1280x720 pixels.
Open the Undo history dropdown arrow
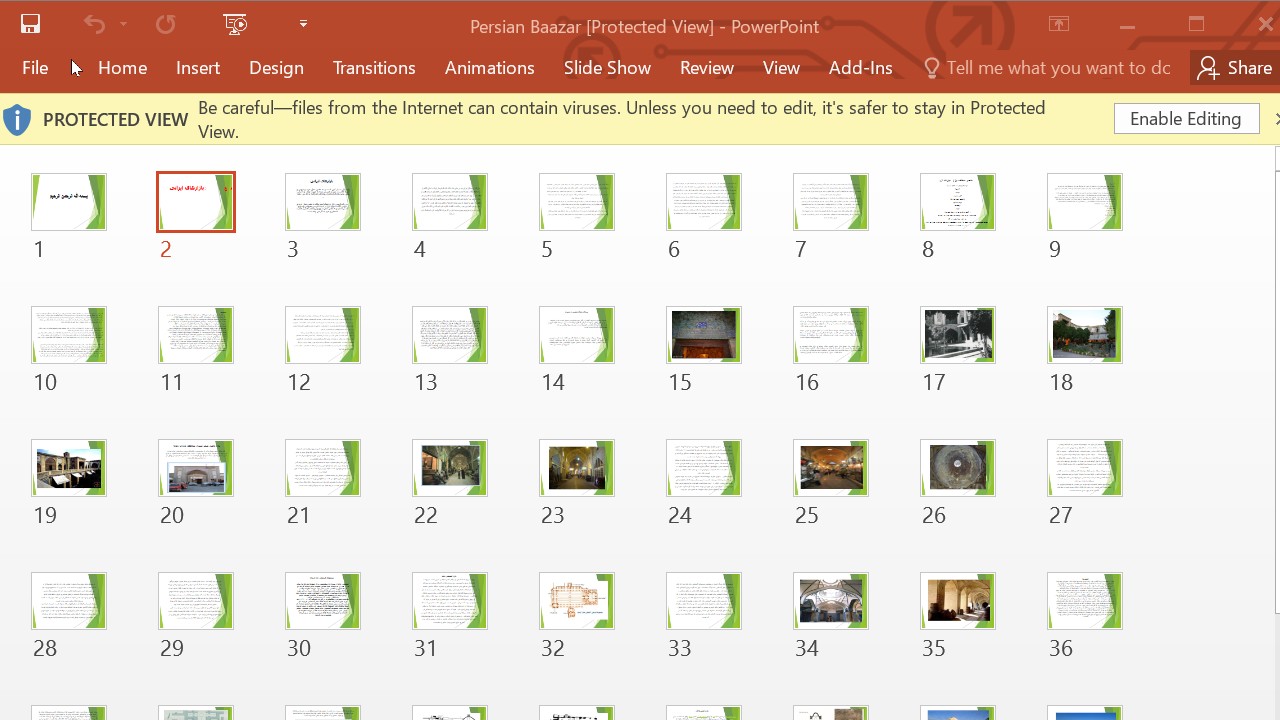pyautogui.click(x=123, y=24)
